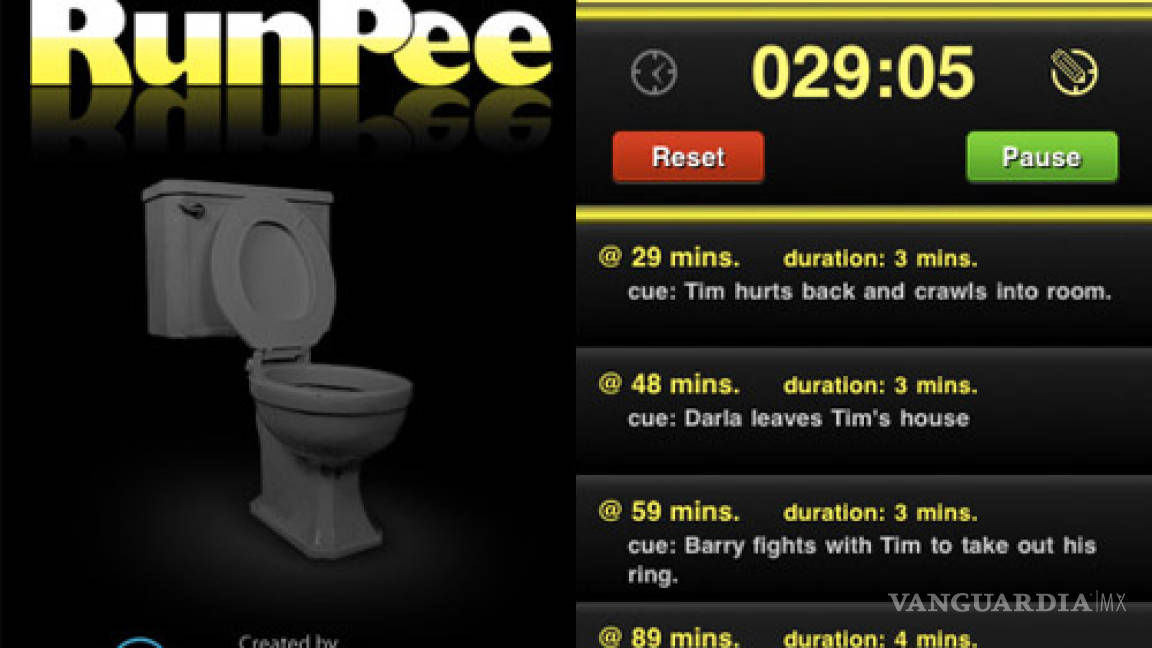Tap the vibrating alarm icon right of timer
The height and width of the screenshot is (648, 1152).
[x=1074, y=72]
